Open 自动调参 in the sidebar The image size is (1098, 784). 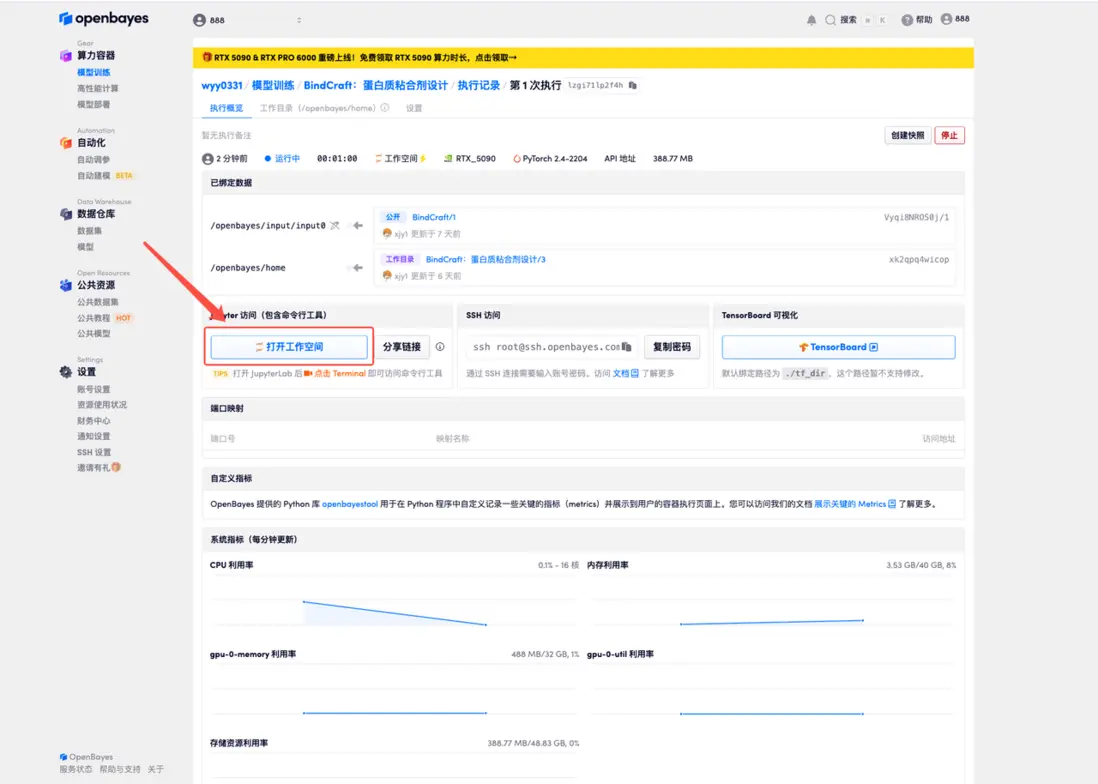pyautogui.click(x=93, y=160)
